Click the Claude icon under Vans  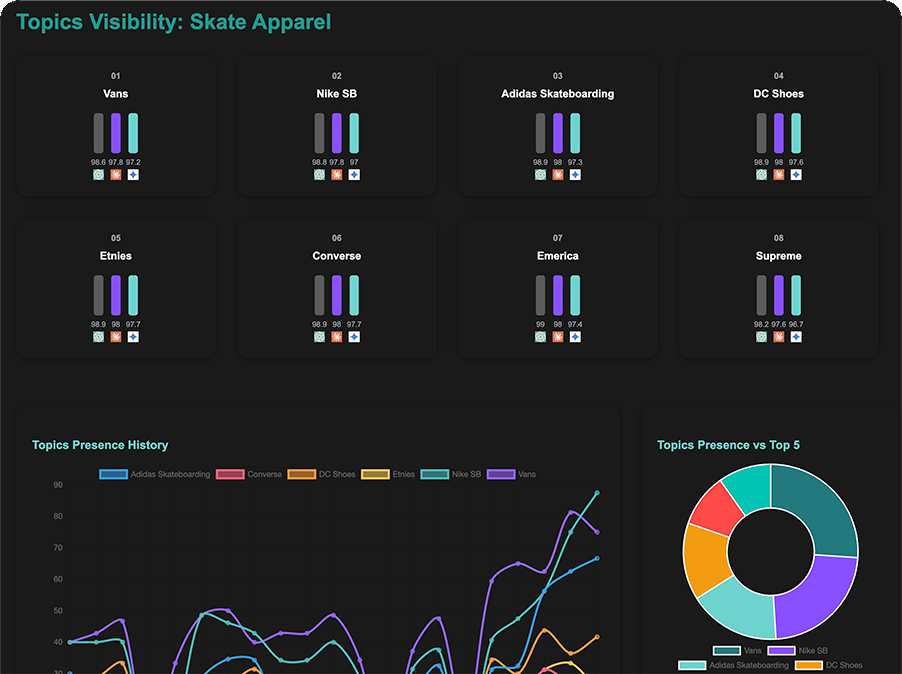pyautogui.click(x=116, y=175)
